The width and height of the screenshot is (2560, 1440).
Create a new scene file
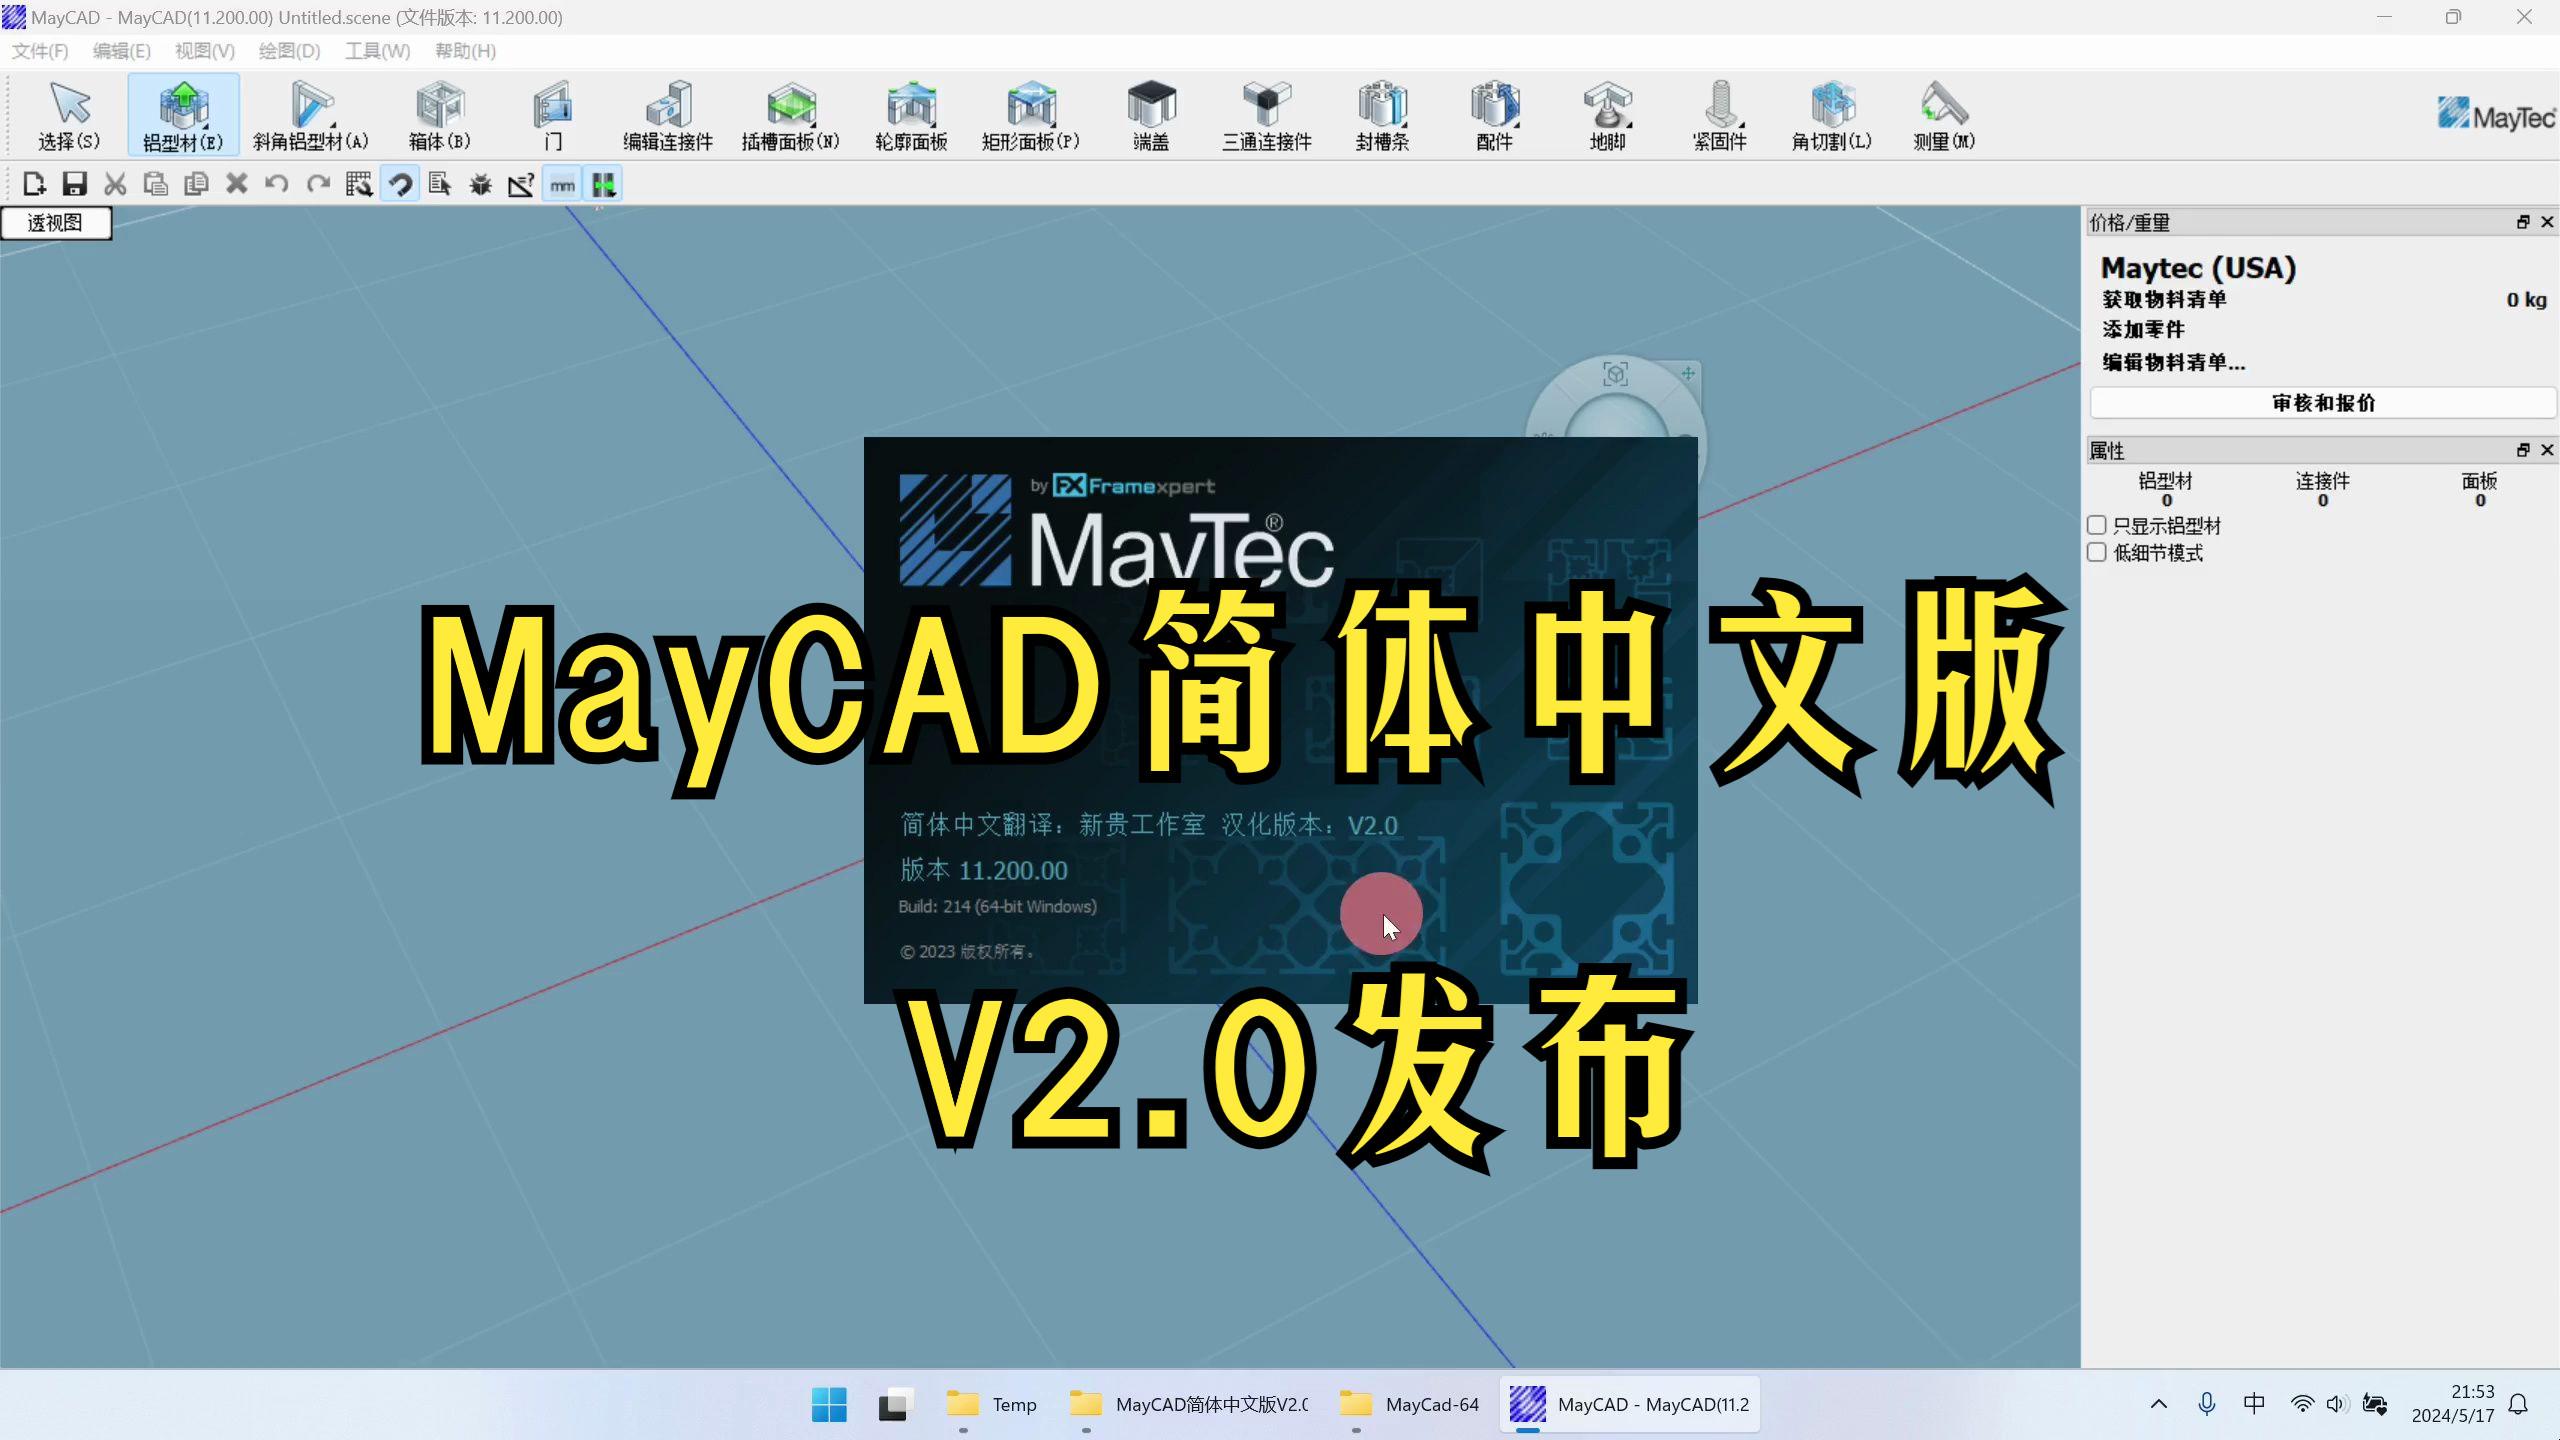click(x=34, y=184)
